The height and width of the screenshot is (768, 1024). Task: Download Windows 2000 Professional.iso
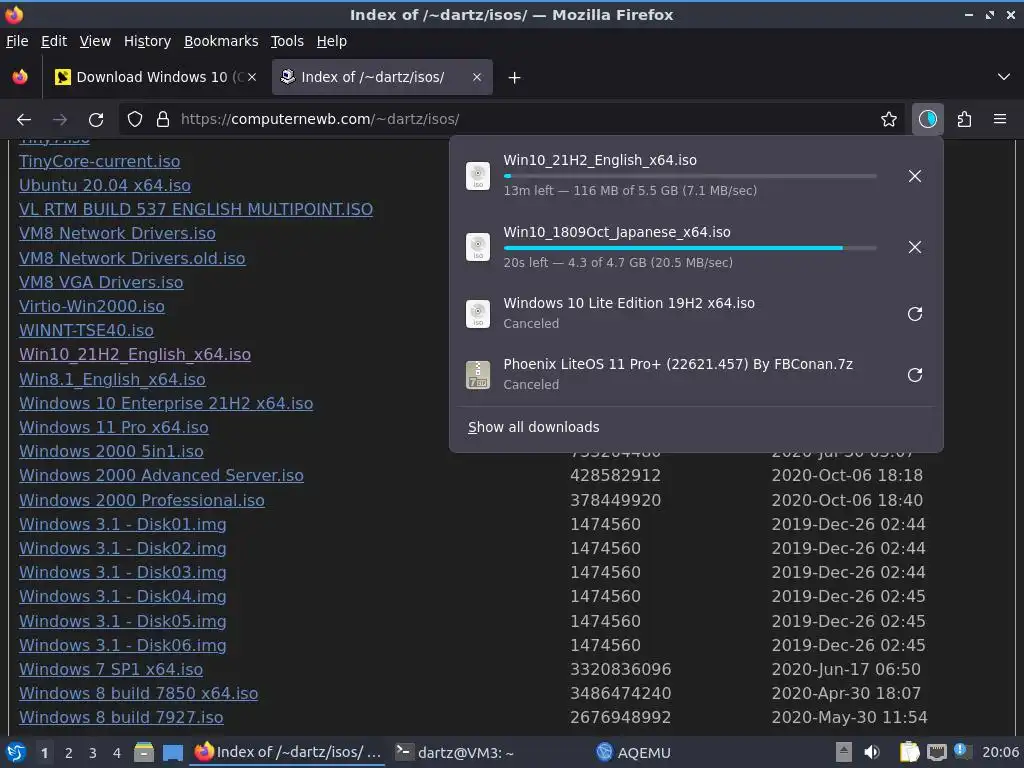(x=142, y=500)
